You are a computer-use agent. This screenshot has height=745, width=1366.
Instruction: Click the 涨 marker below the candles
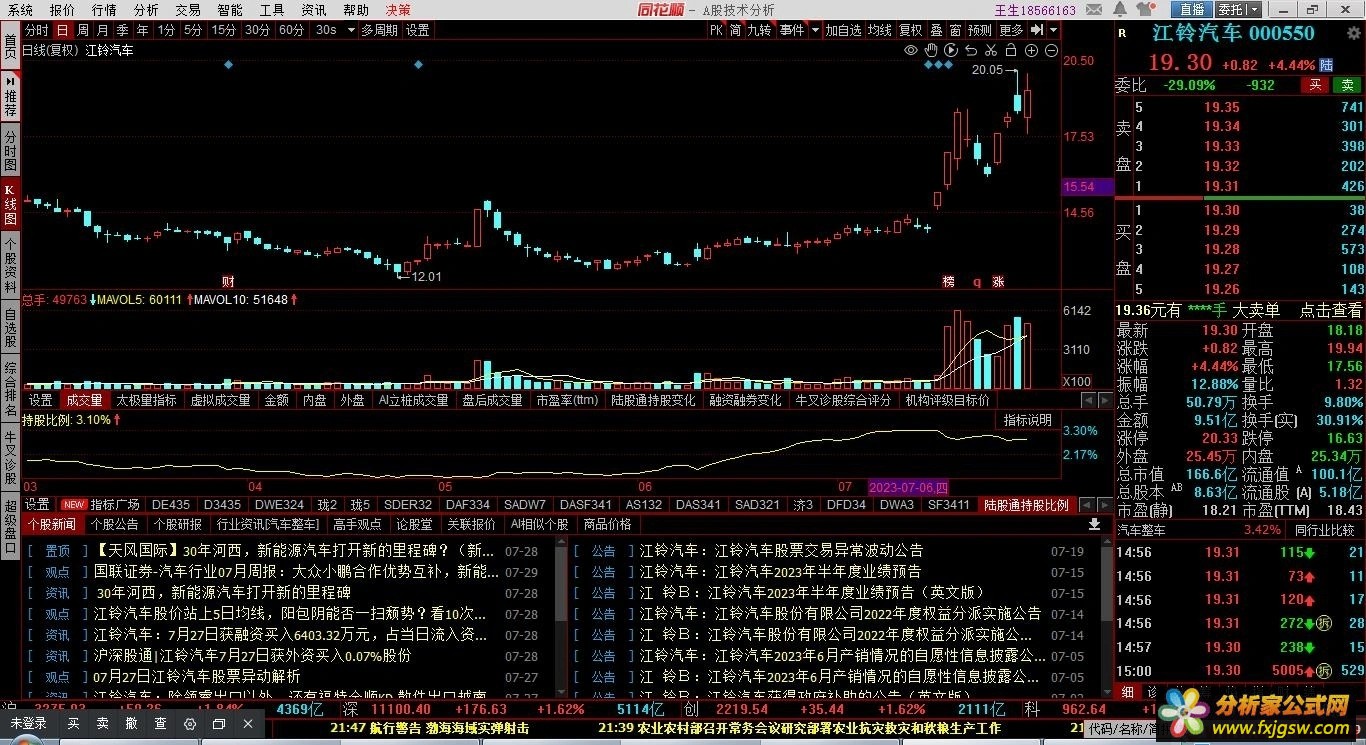point(998,282)
